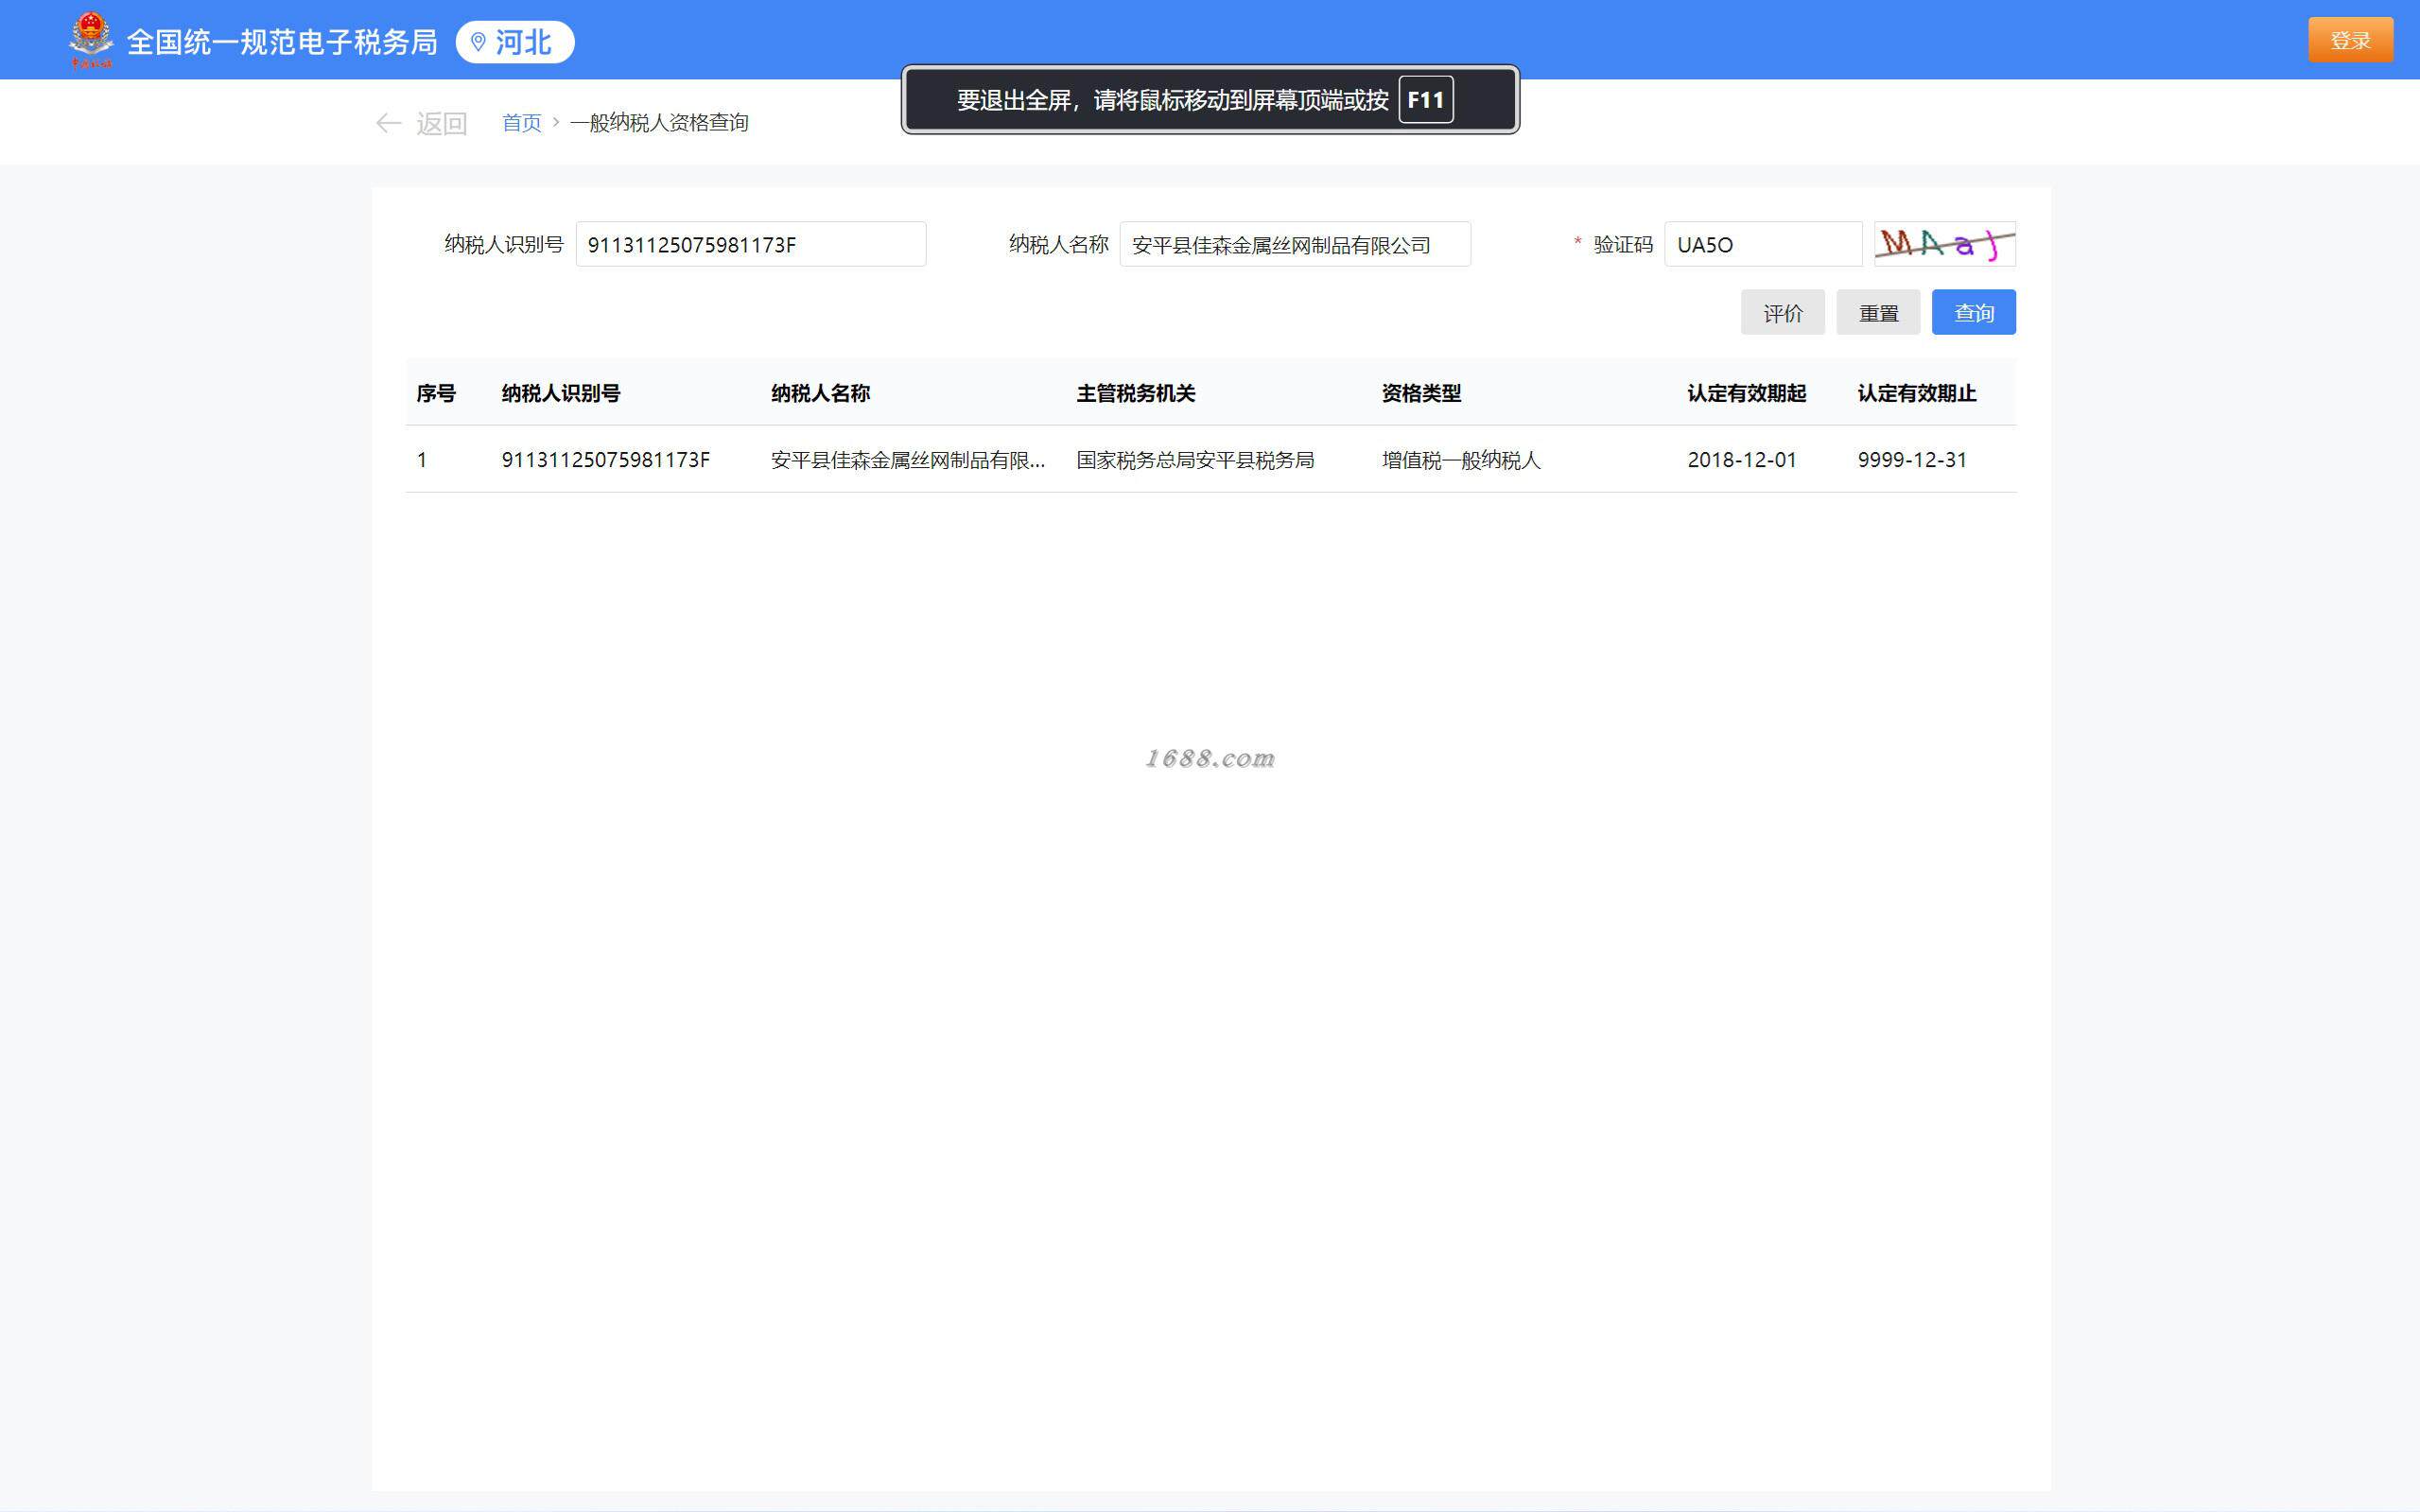Click the breadcrumb chevron separator
This screenshot has height=1512, width=2420.
[x=556, y=122]
